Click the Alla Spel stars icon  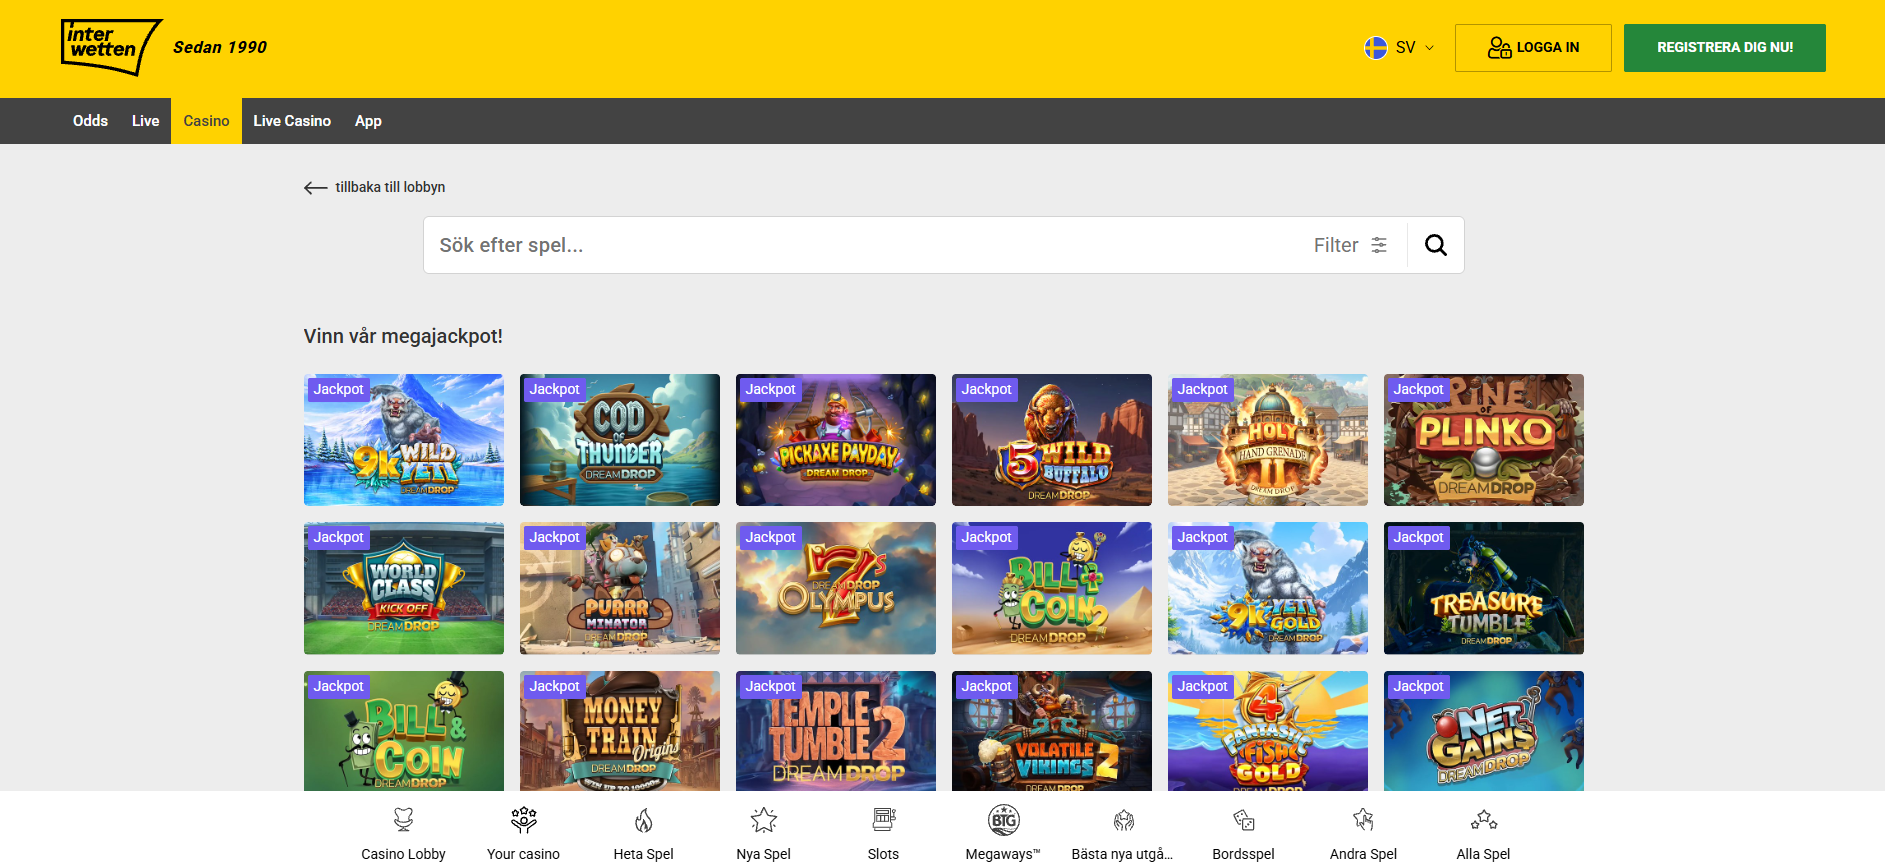1484,820
